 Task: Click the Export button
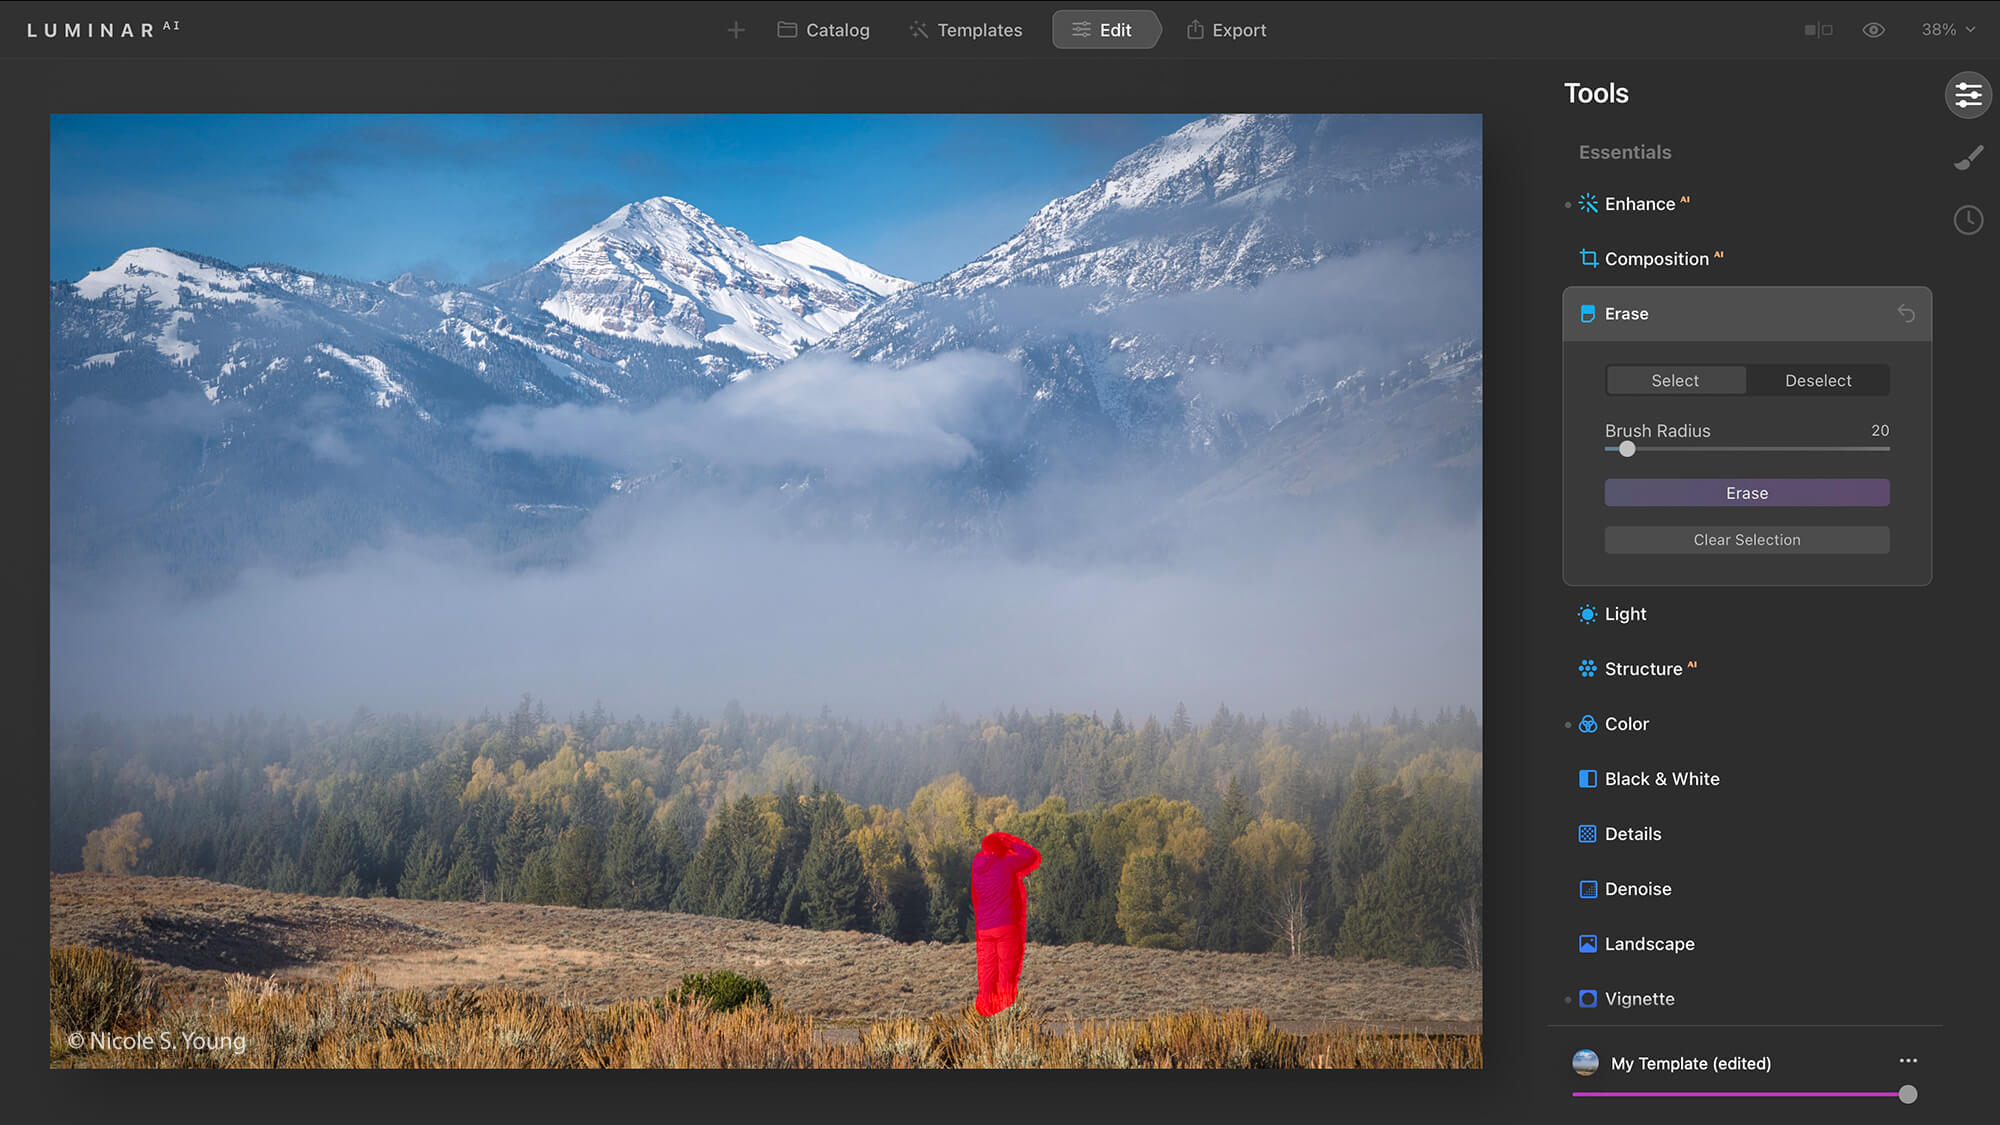pos(1226,30)
